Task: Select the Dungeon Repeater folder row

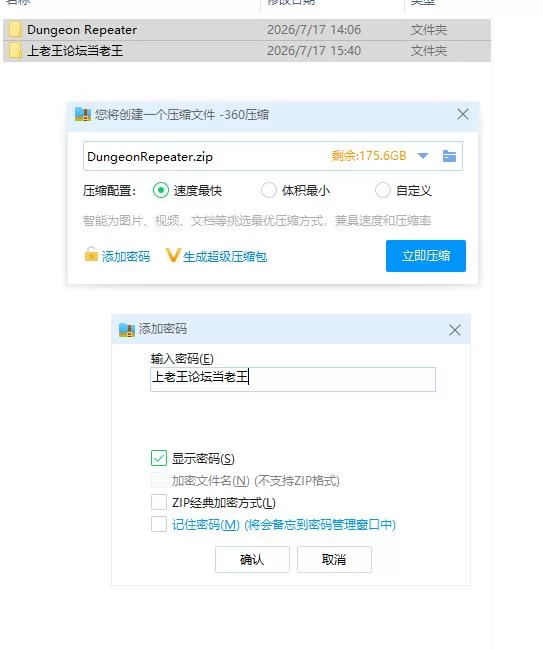Action: (247, 30)
